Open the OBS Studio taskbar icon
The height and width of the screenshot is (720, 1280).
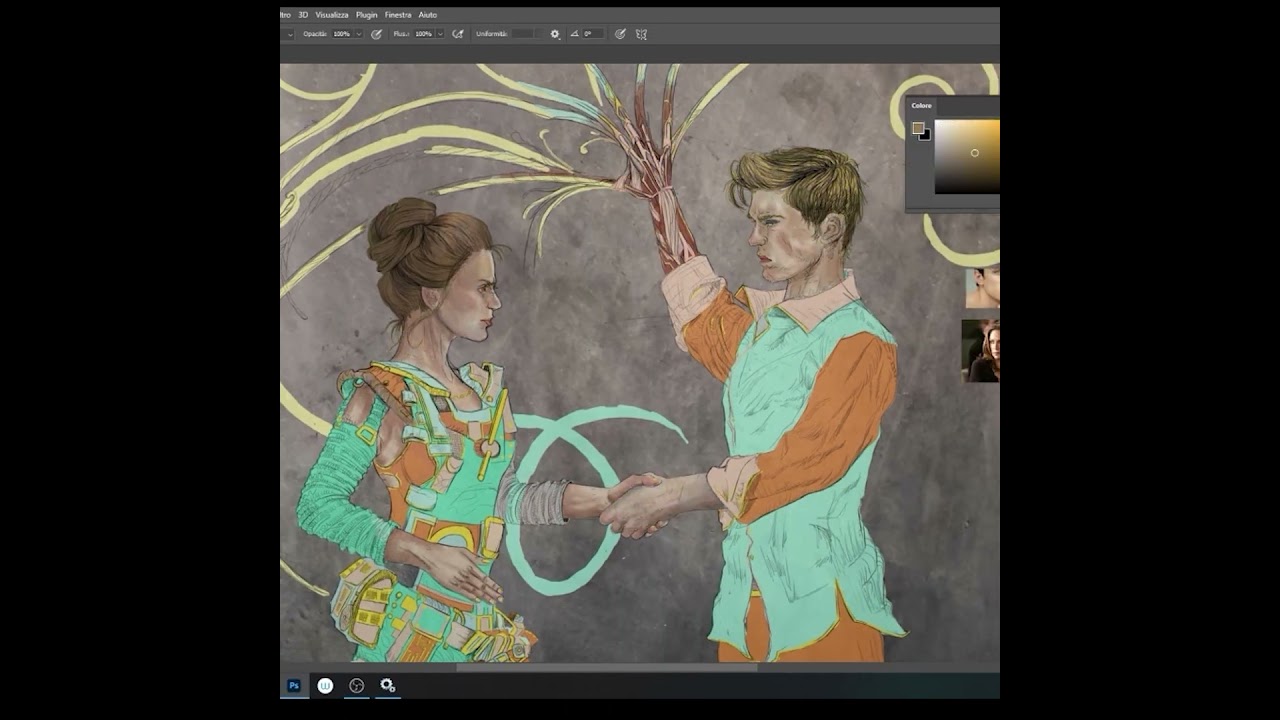tap(356, 685)
